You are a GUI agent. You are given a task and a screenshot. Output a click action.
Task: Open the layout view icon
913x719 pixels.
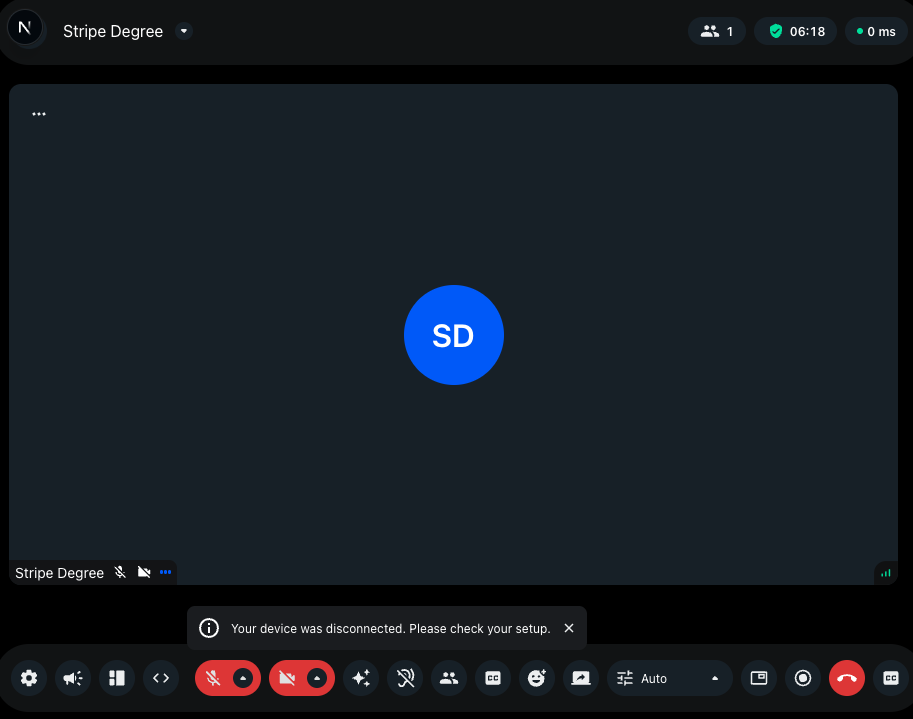[116, 678]
